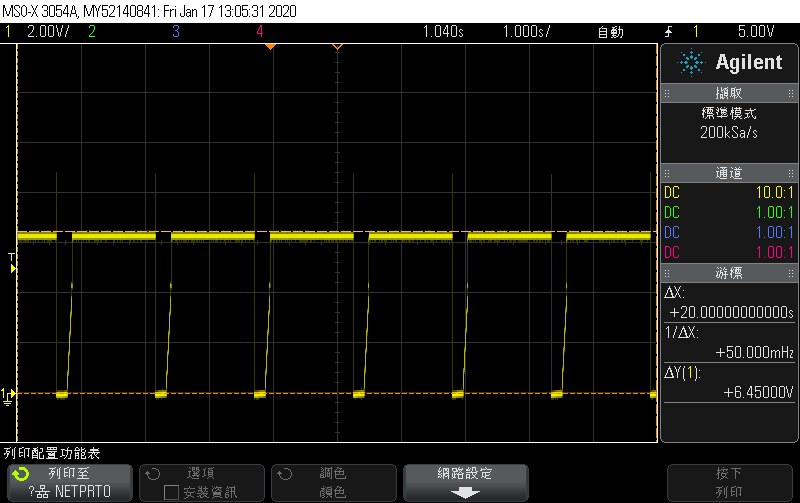
Task: Click the rising edge trigger symbol
Action: pos(668,32)
